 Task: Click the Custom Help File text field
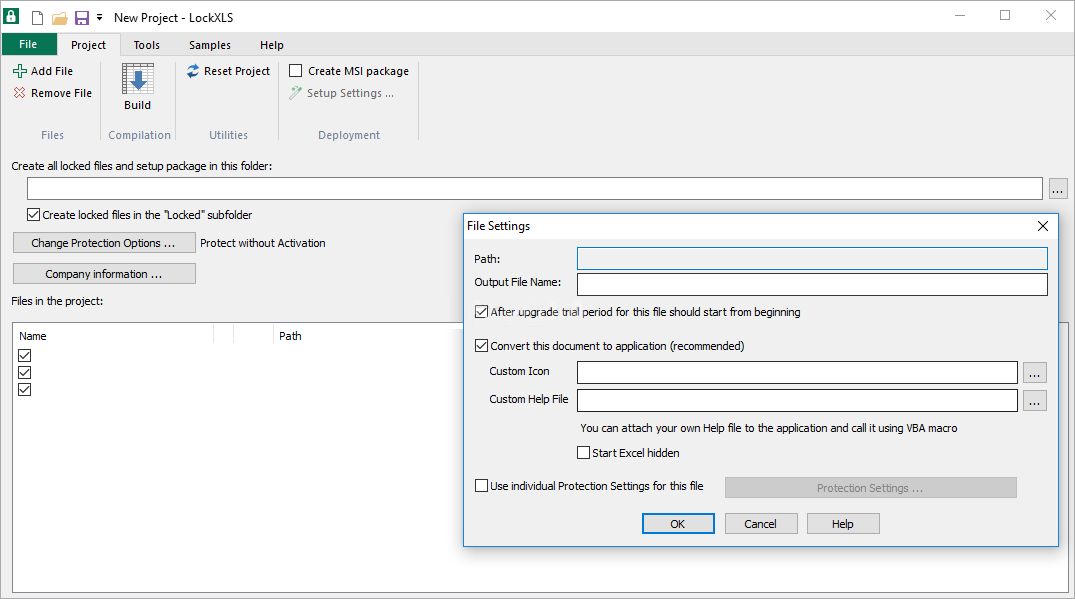click(x=797, y=400)
